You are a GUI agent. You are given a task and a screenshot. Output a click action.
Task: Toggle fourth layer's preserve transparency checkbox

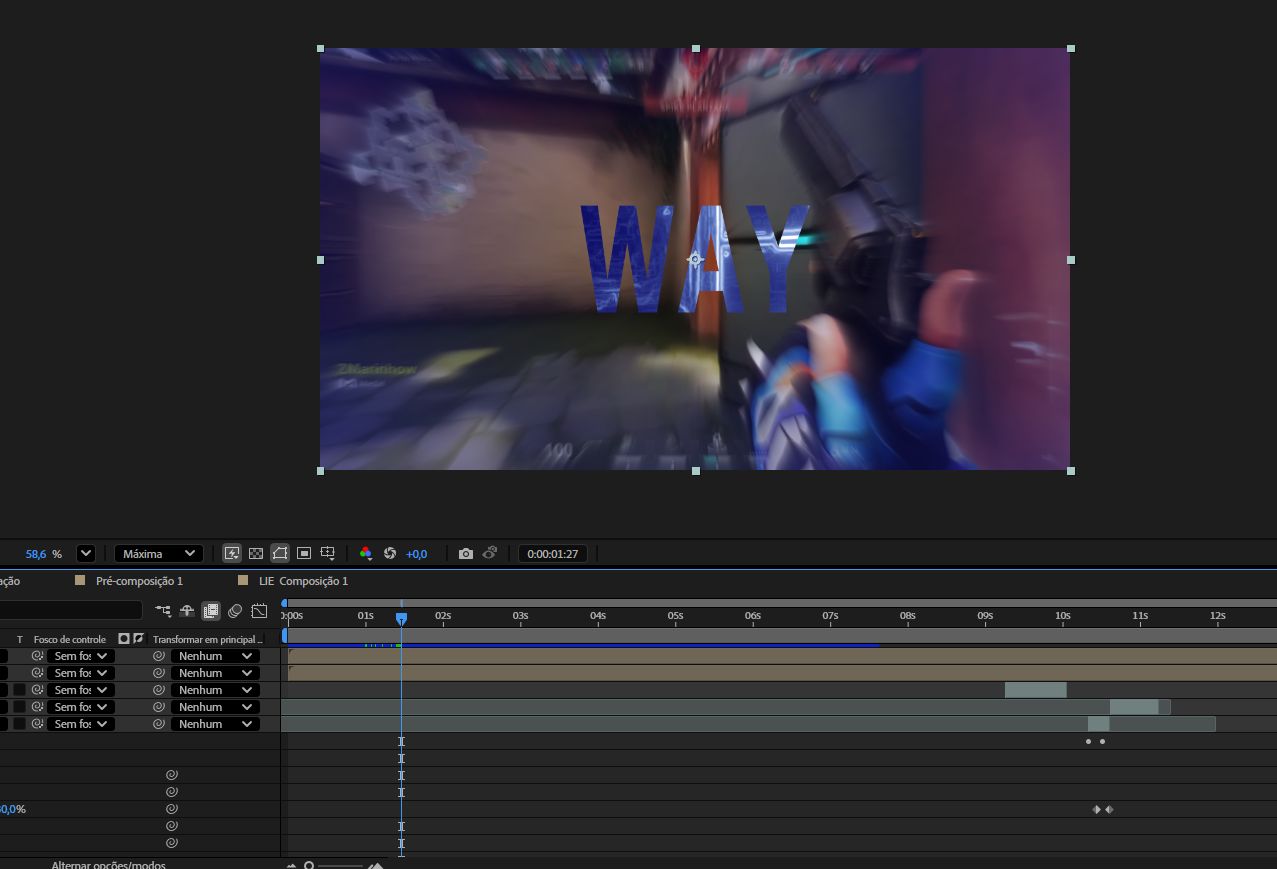coord(19,707)
